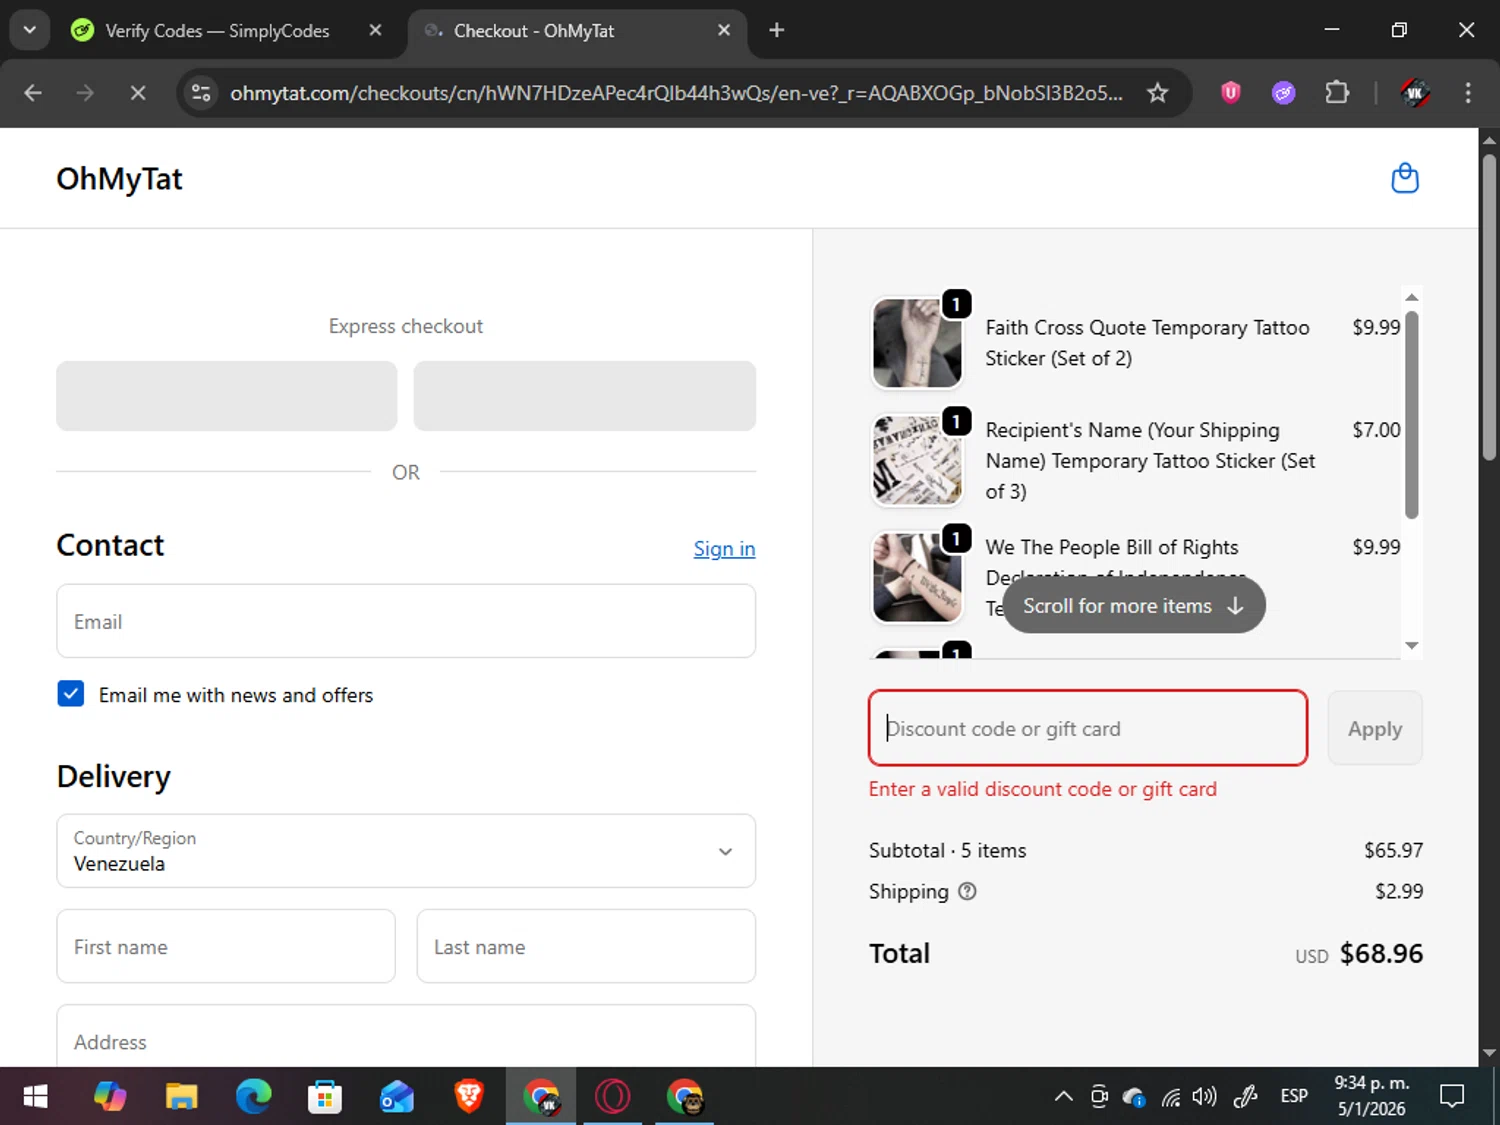Focus the First name field
Image resolution: width=1500 pixels, height=1125 pixels.
click(x=226, y=946)
